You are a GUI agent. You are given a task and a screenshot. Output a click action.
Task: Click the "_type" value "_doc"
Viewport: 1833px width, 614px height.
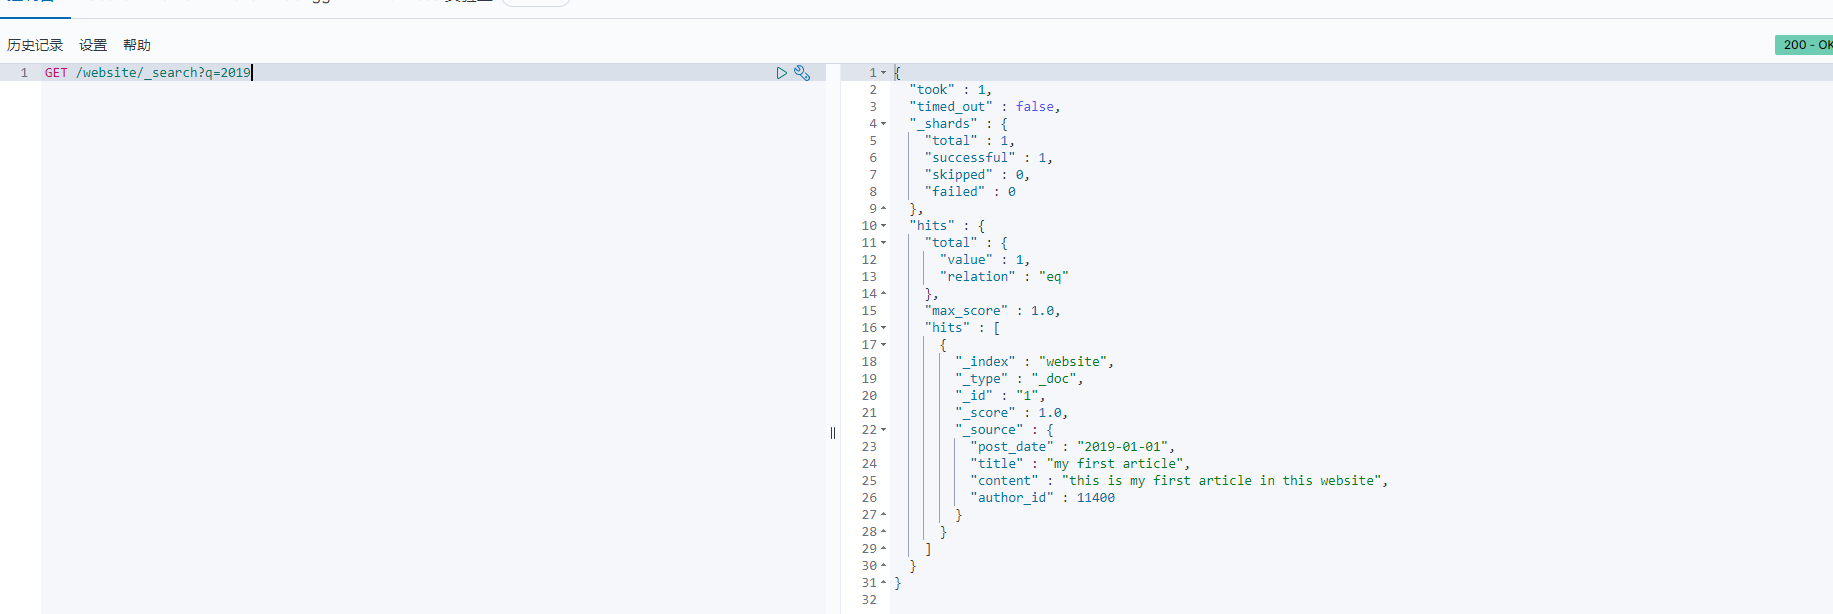[x=1054, y=379]
